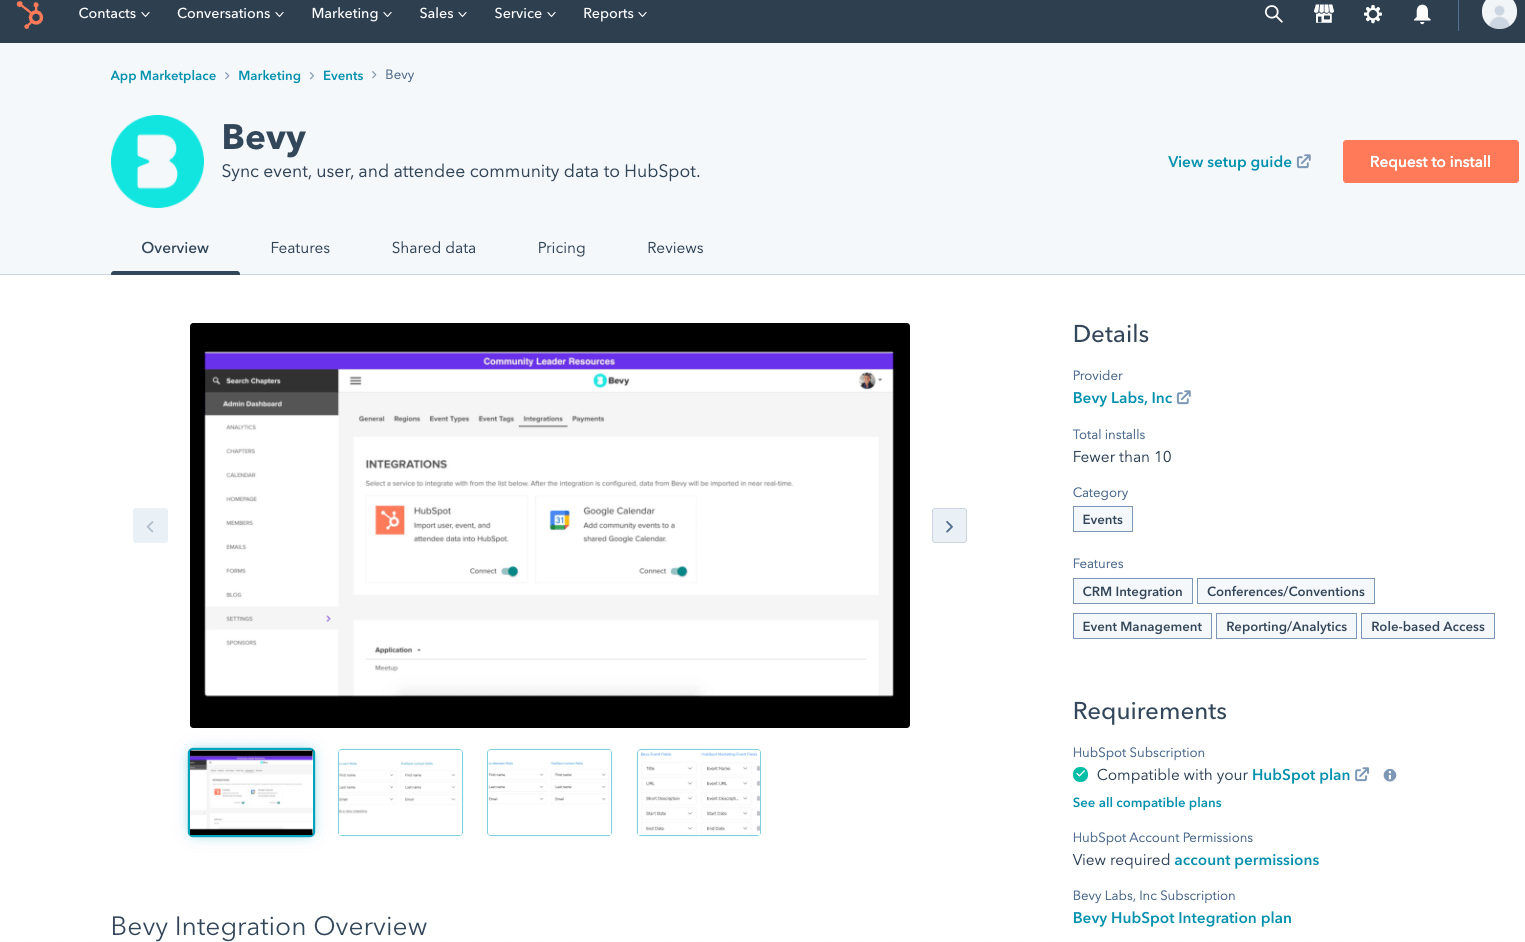This screenshot has width=1525, height=942.
Task: Open the settings gear icon
Action: 1373,14
